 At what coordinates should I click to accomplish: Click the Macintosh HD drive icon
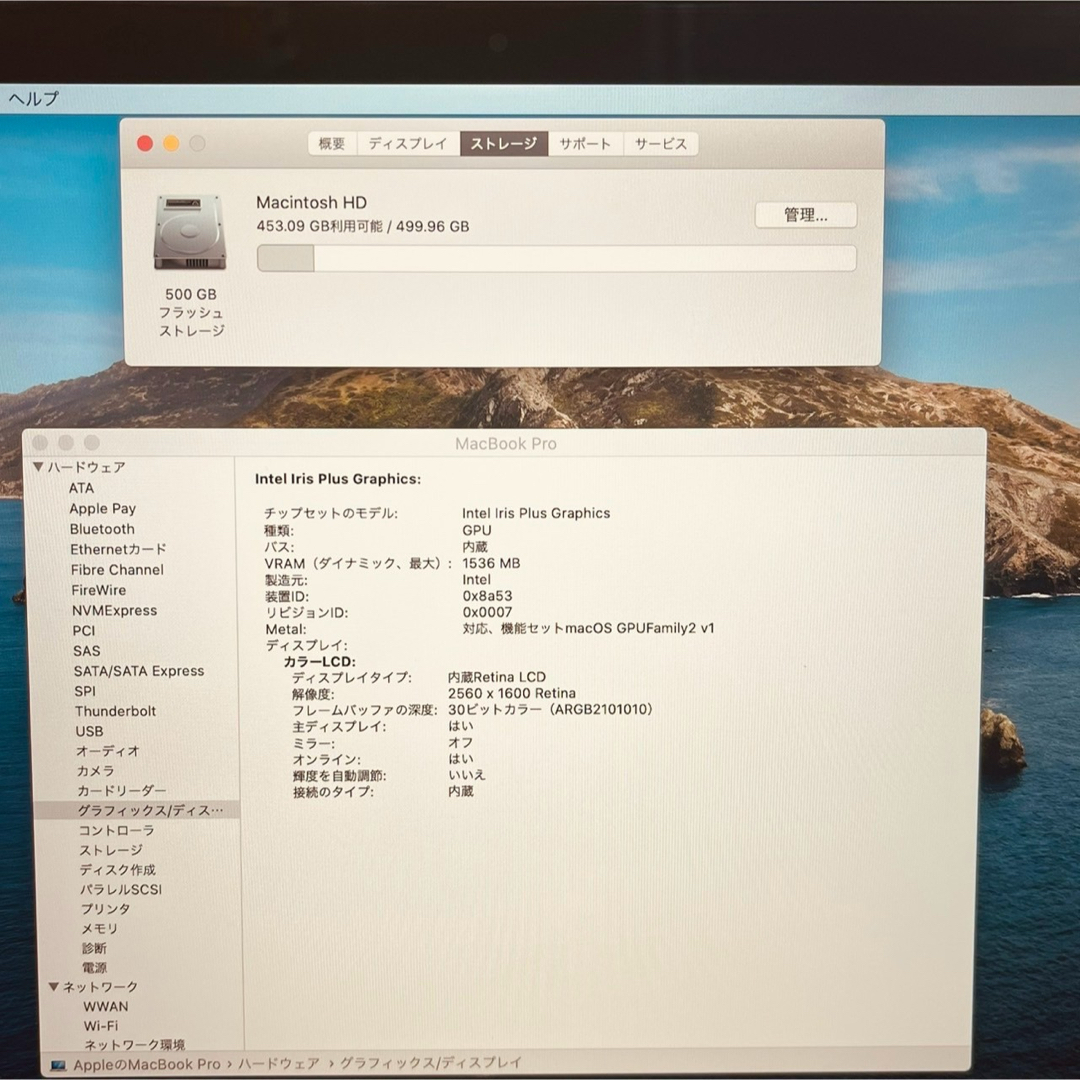coord(189,233)
